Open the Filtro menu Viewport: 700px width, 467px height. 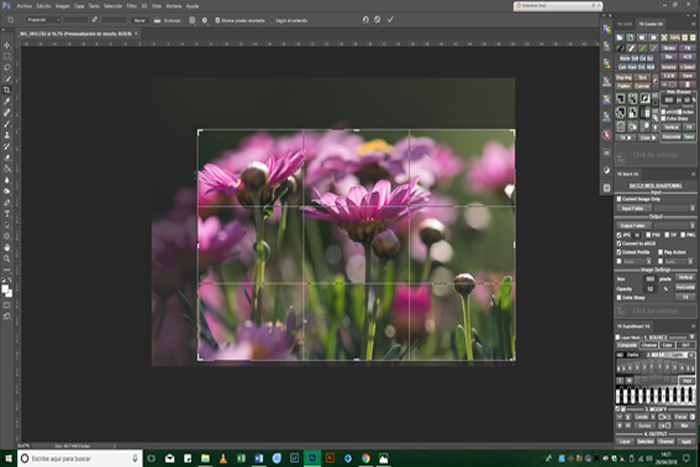(131, 6)
